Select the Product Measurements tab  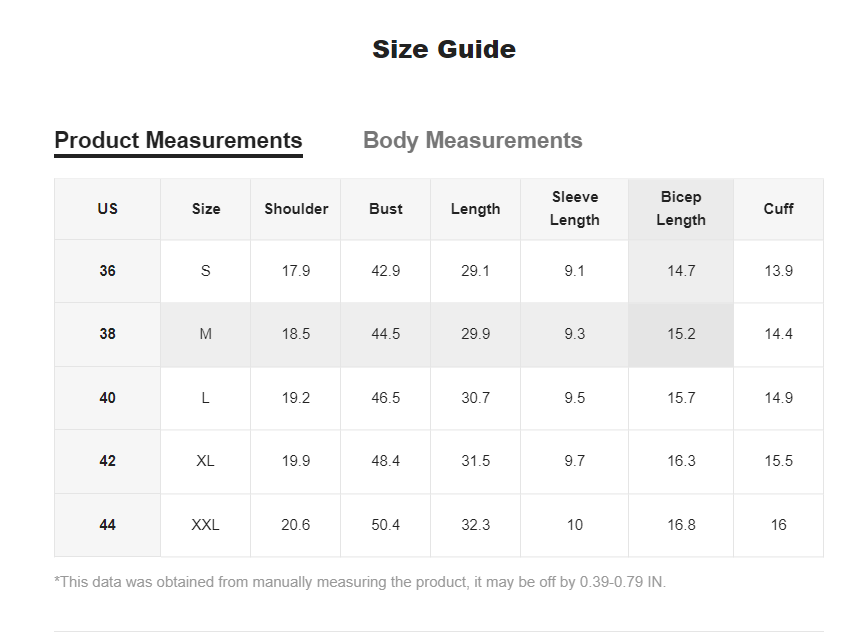(178, 142)
